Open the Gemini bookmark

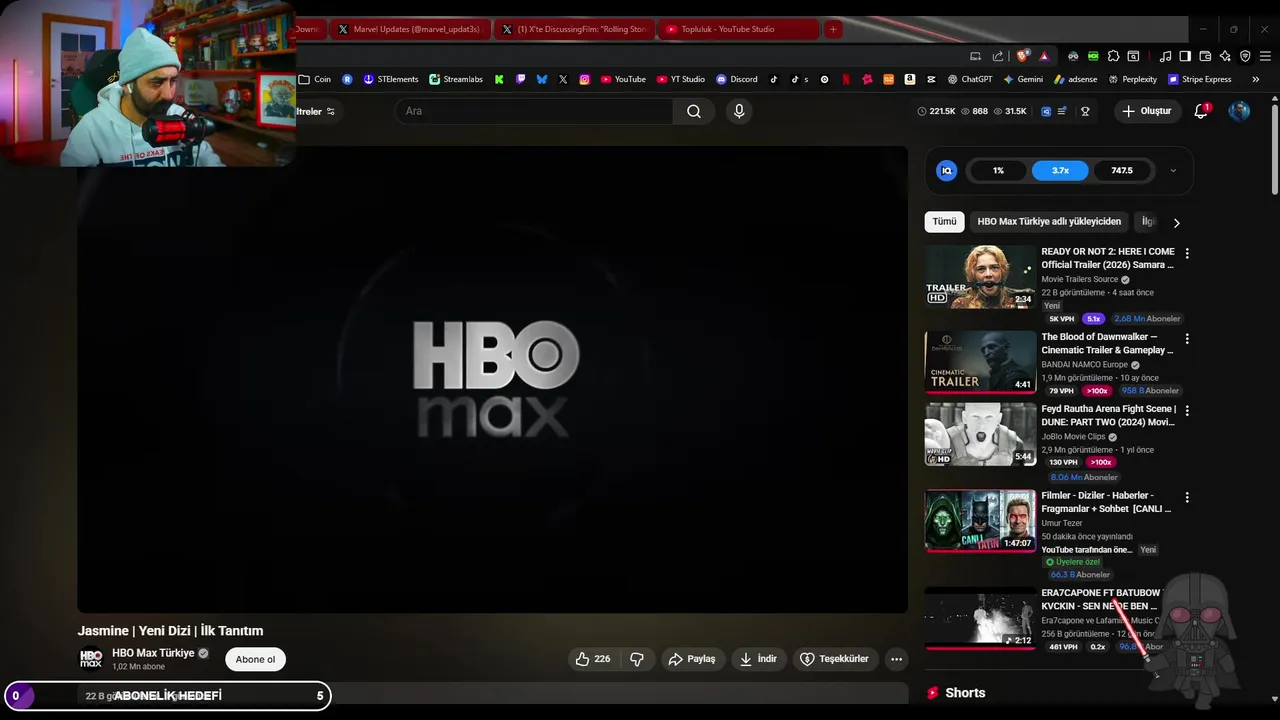[x=1023, y=79]
